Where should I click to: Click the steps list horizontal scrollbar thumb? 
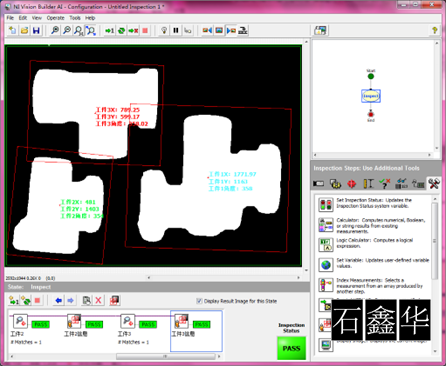pyautogui.click(x=165, y=356)
